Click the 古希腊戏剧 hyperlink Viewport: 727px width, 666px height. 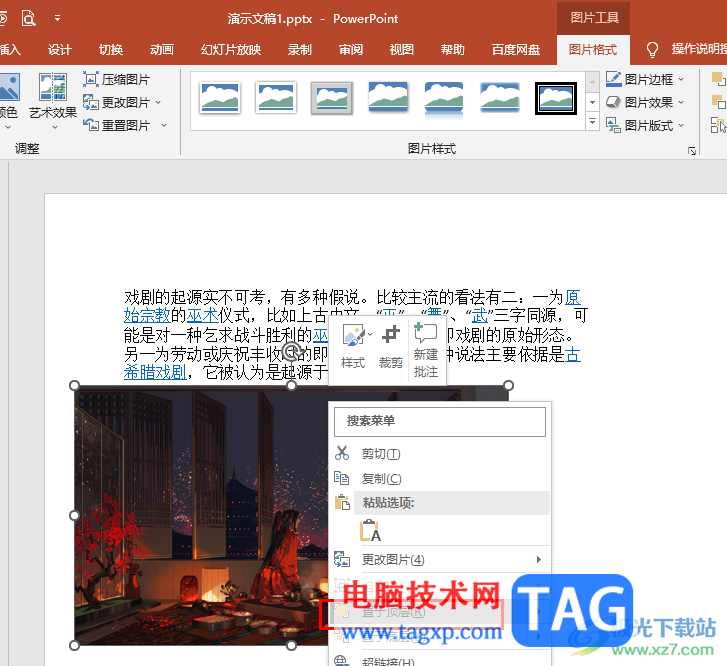155,372
